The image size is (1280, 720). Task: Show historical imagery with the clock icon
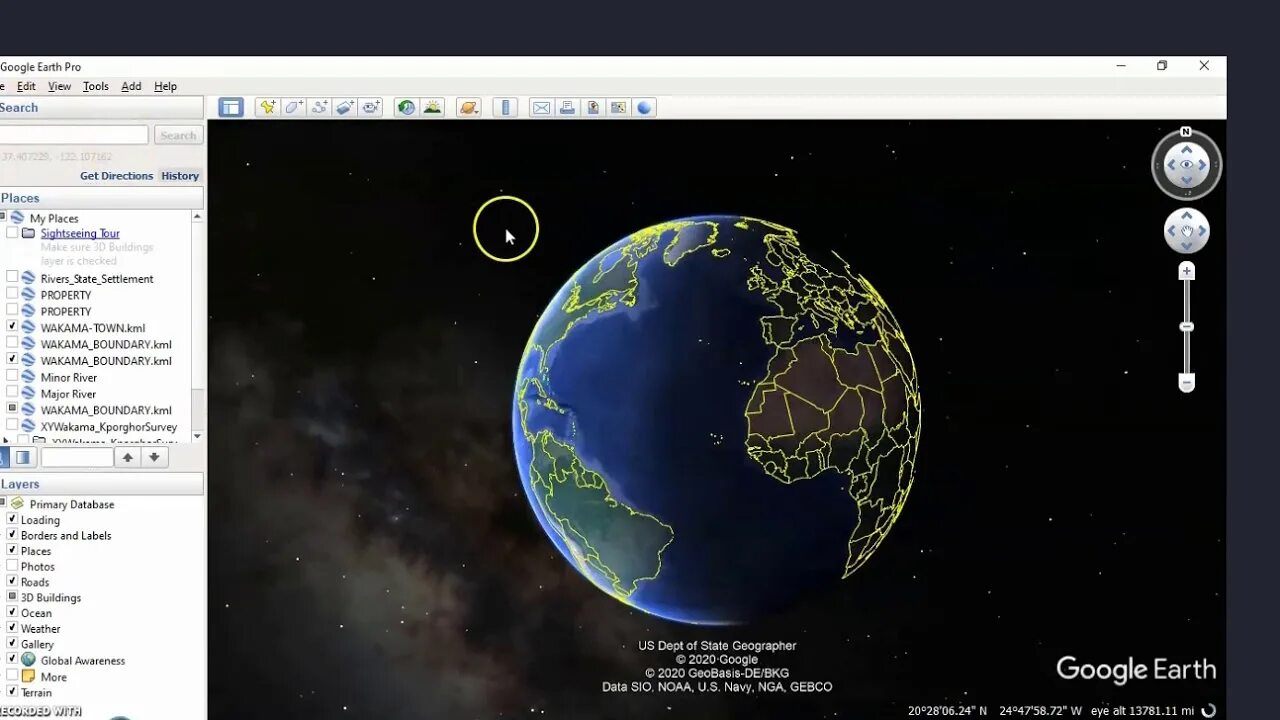[x=406, y=108]
